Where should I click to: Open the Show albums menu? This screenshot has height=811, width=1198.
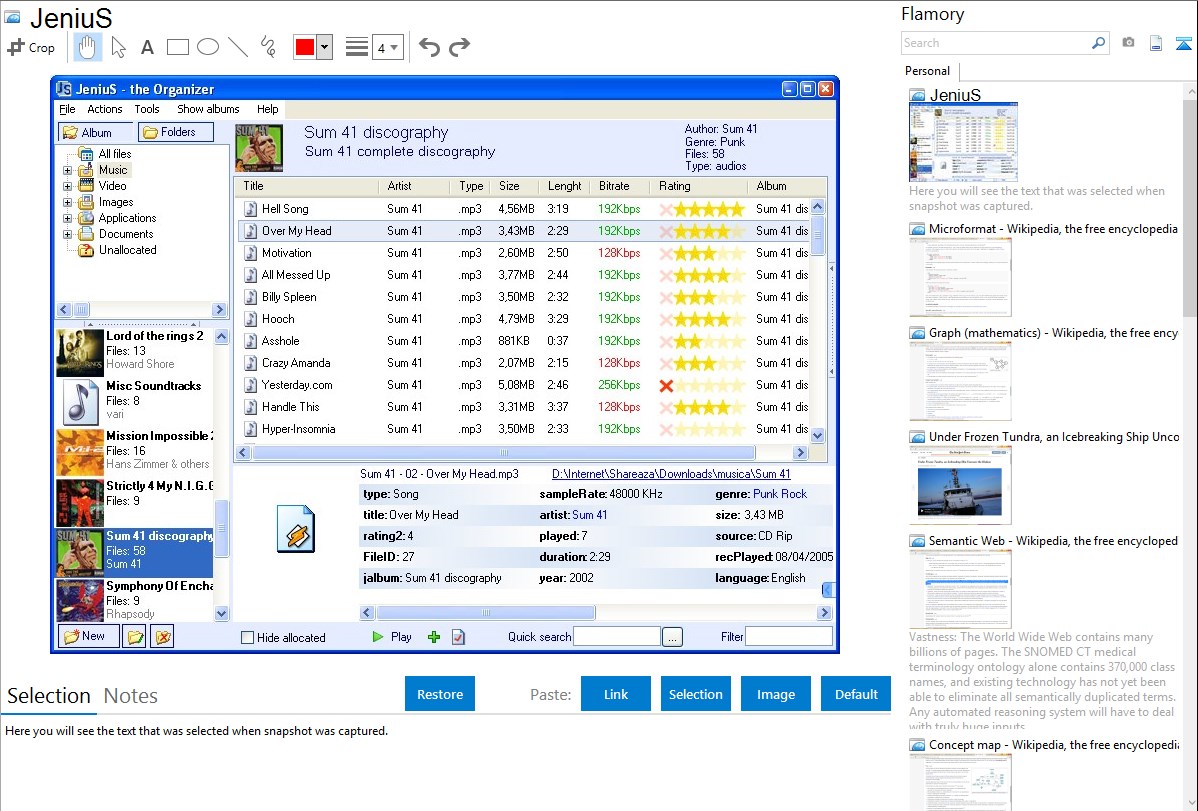(208, 109)
